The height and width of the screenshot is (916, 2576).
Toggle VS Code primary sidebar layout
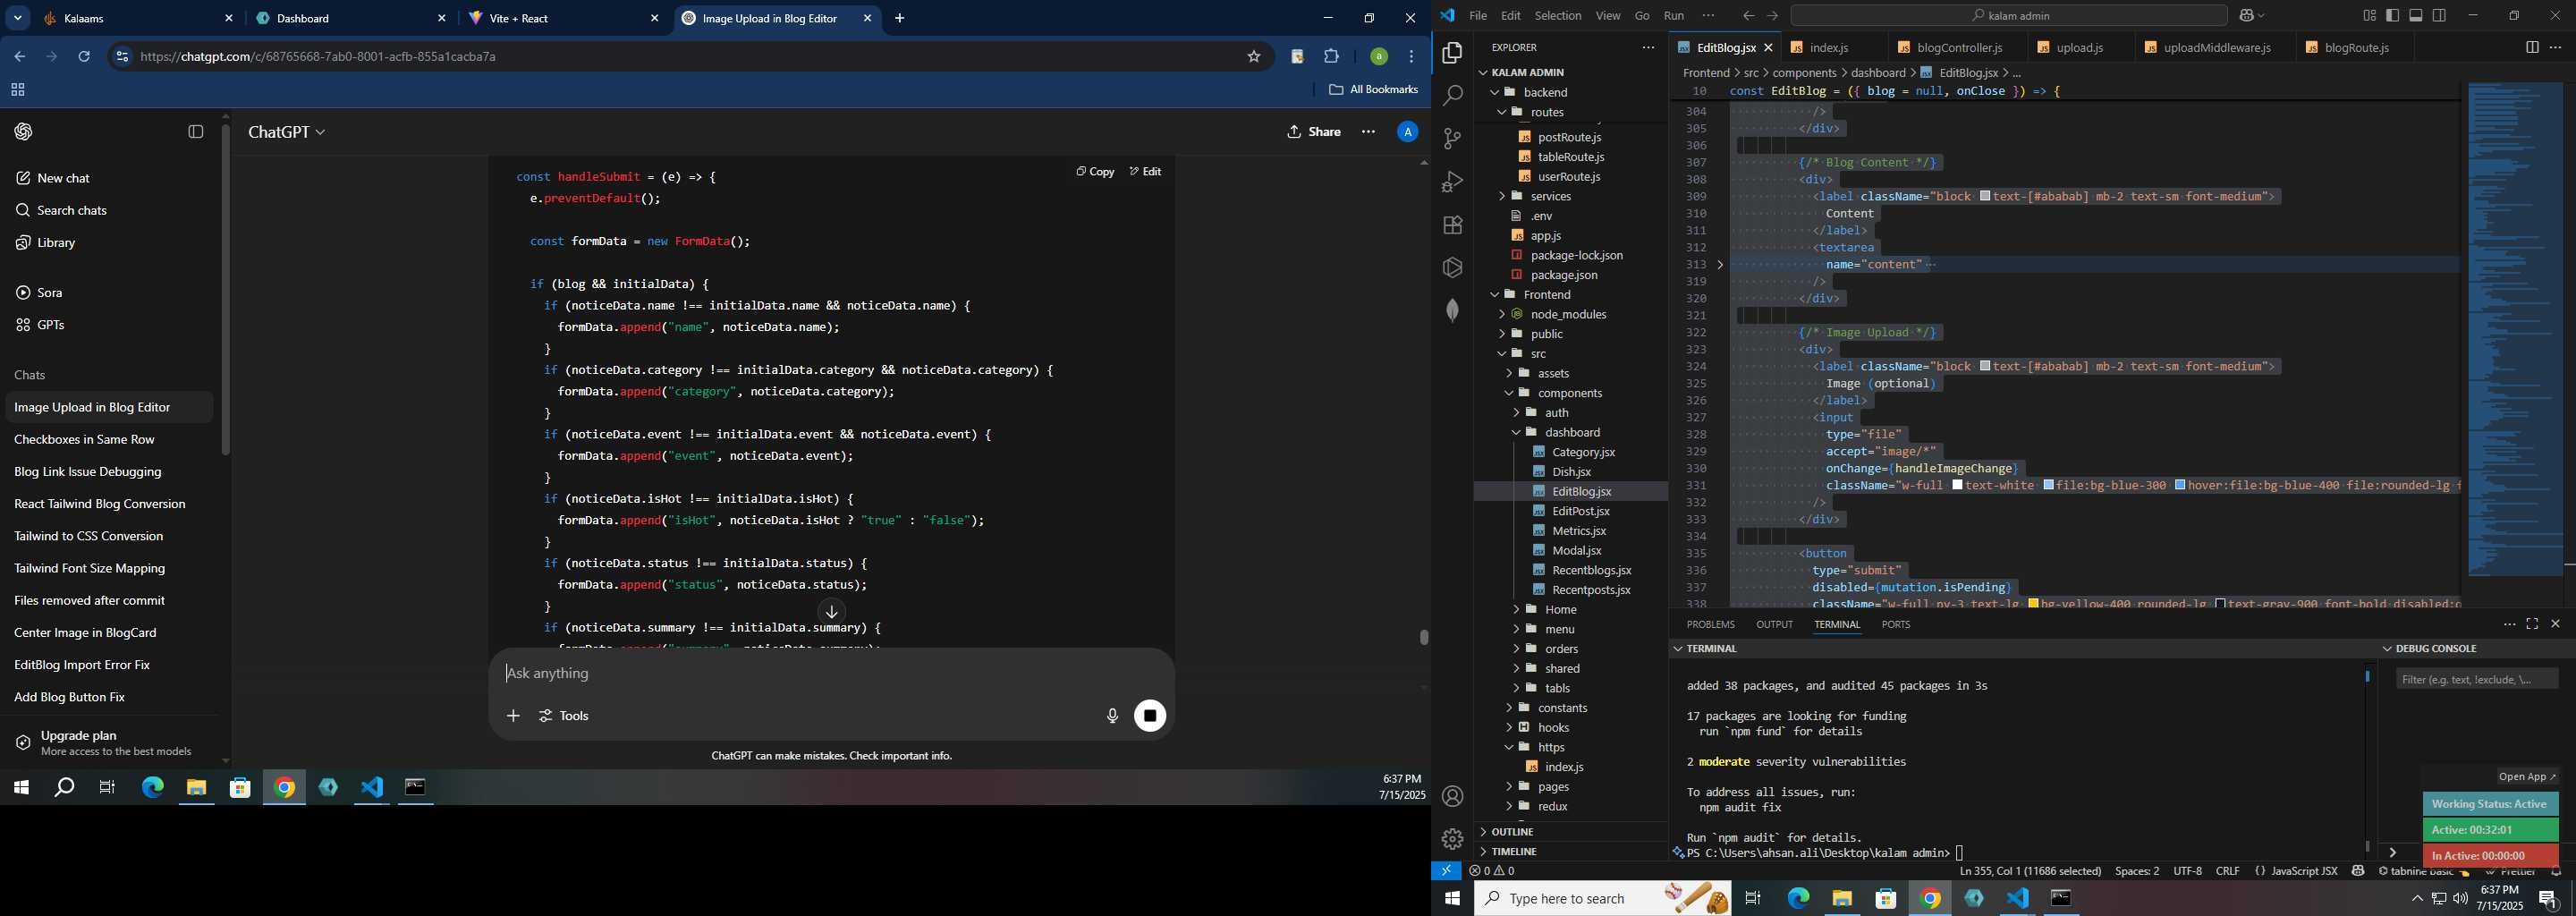2392,15
